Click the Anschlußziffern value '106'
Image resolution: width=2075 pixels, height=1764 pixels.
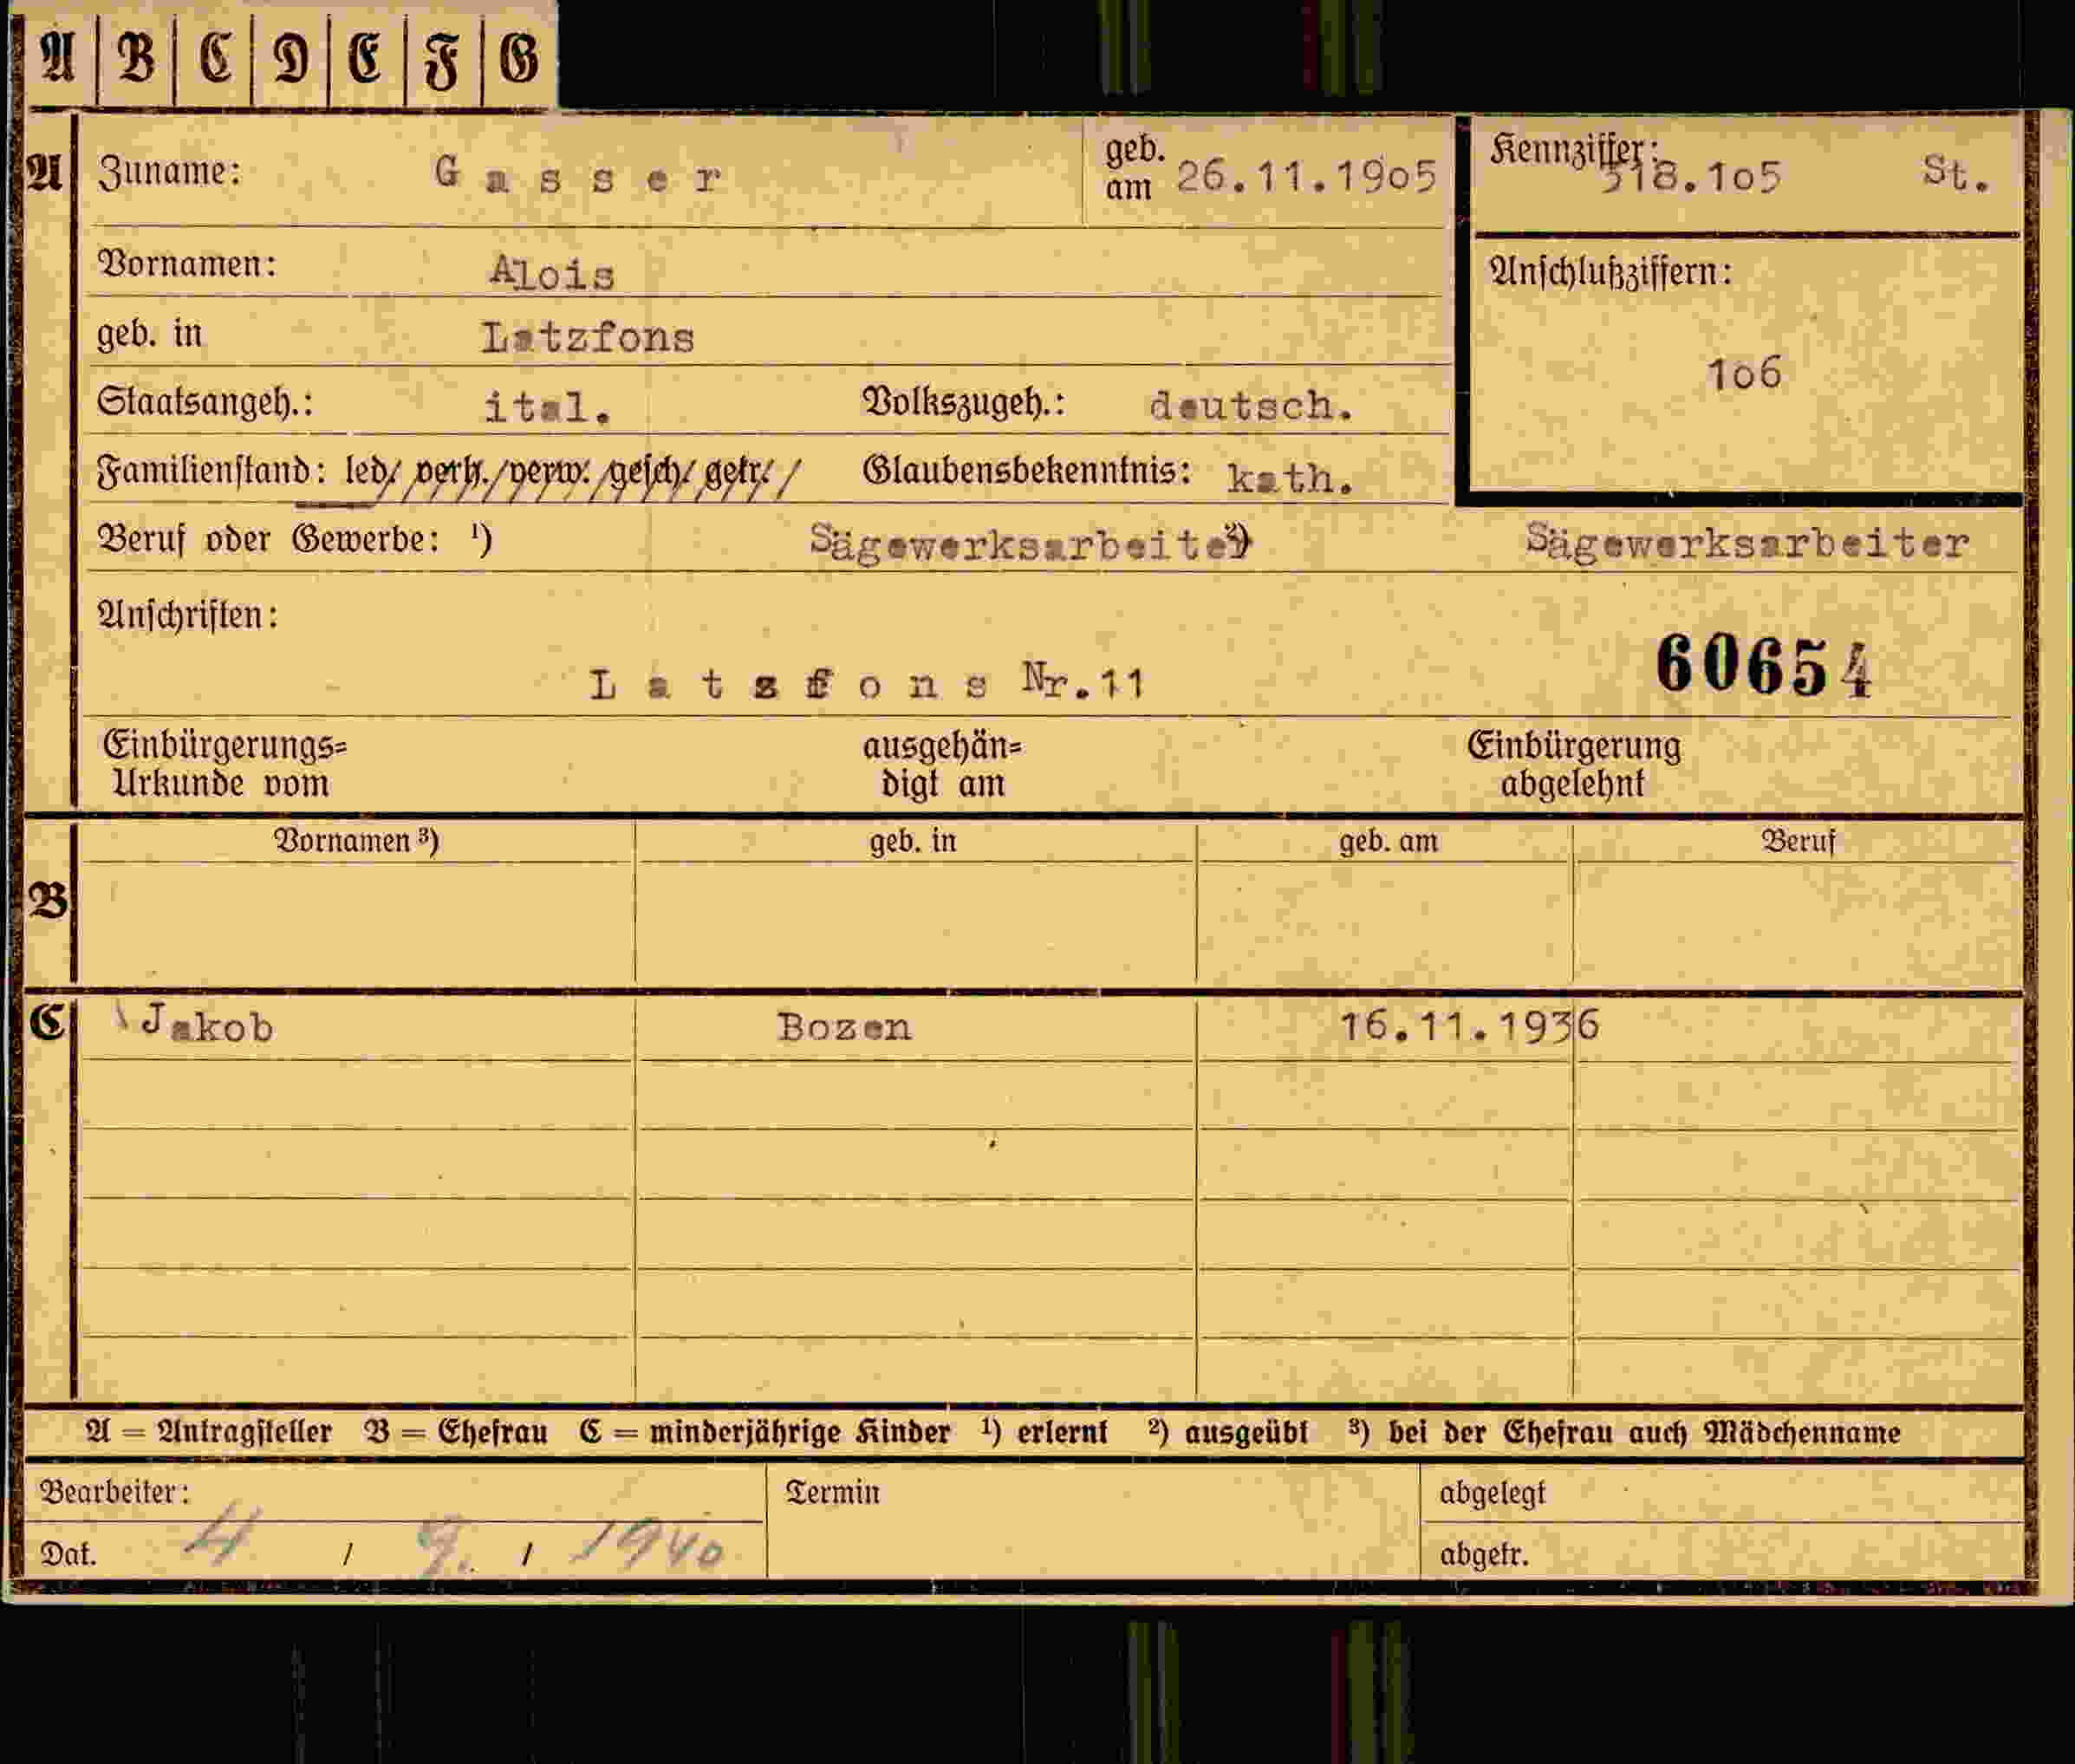click(x=1744, y=373)
